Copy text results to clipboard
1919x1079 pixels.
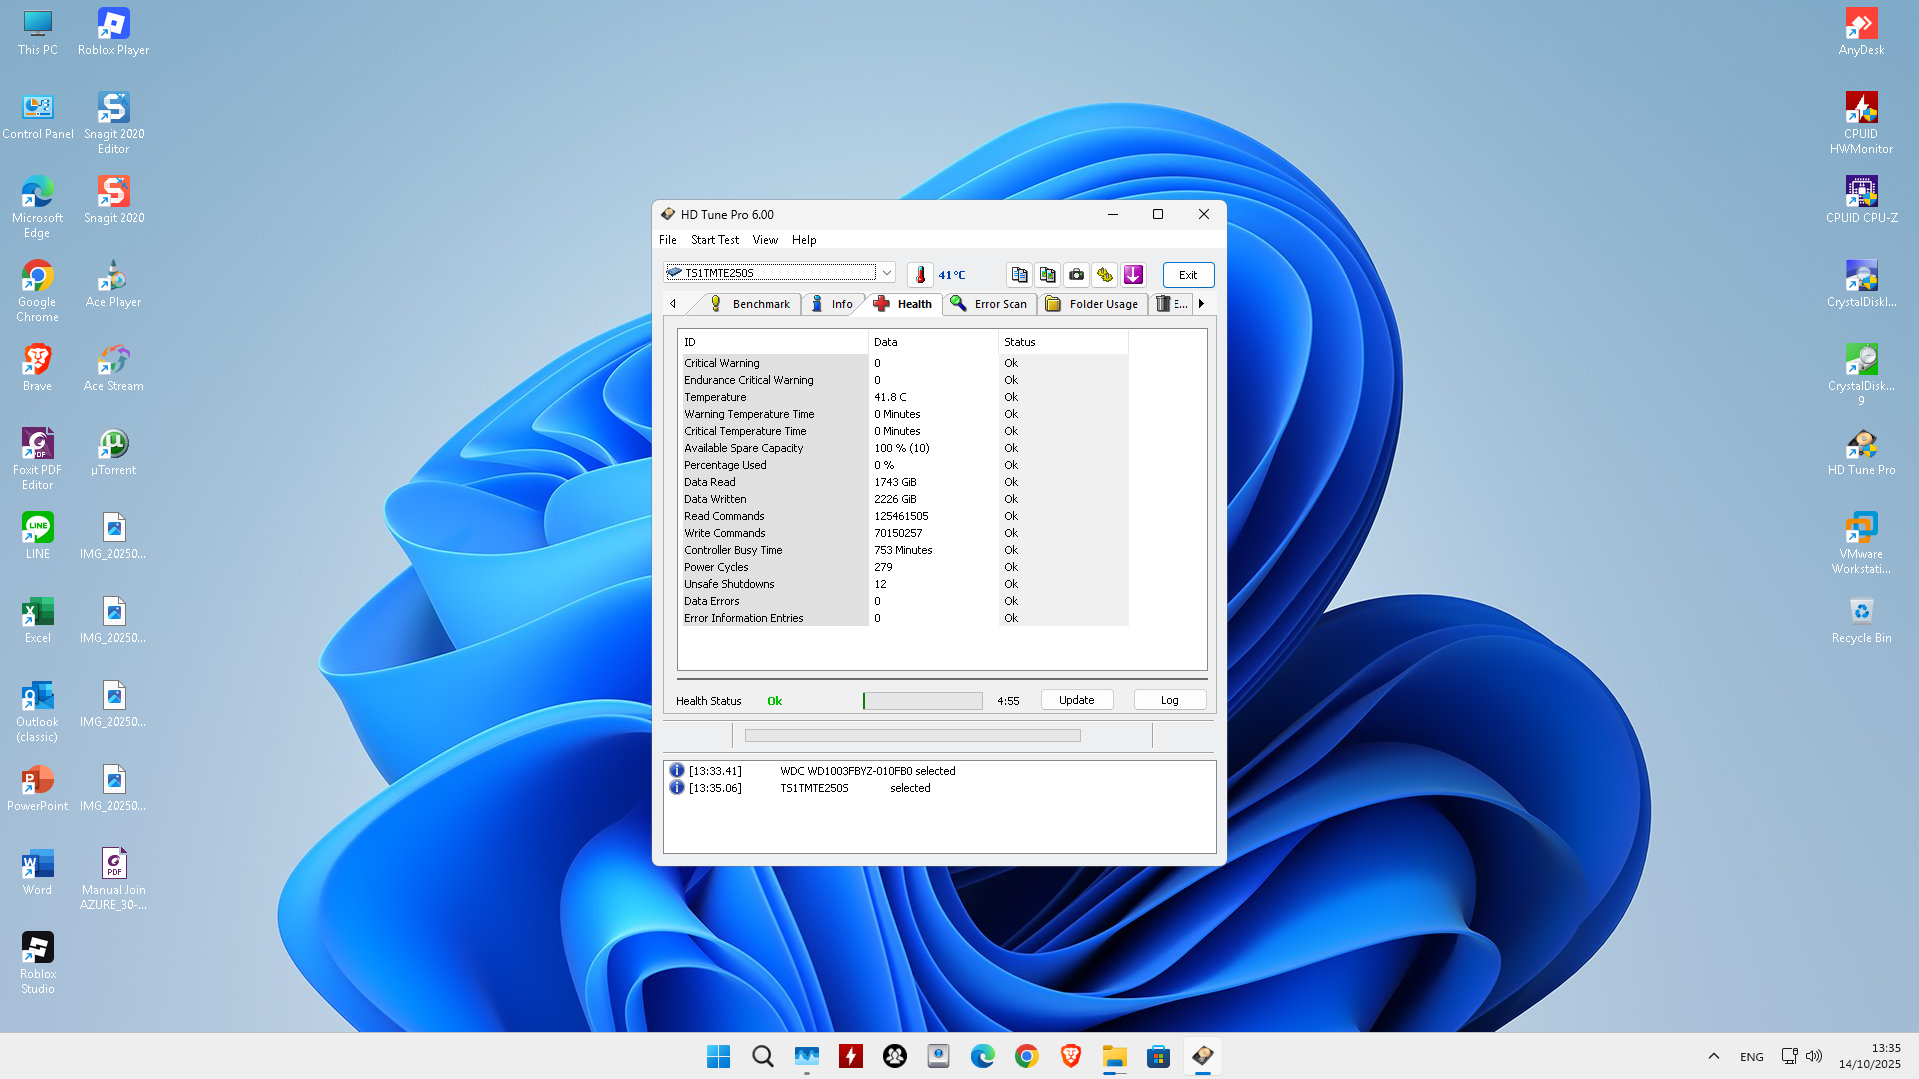1019,275
